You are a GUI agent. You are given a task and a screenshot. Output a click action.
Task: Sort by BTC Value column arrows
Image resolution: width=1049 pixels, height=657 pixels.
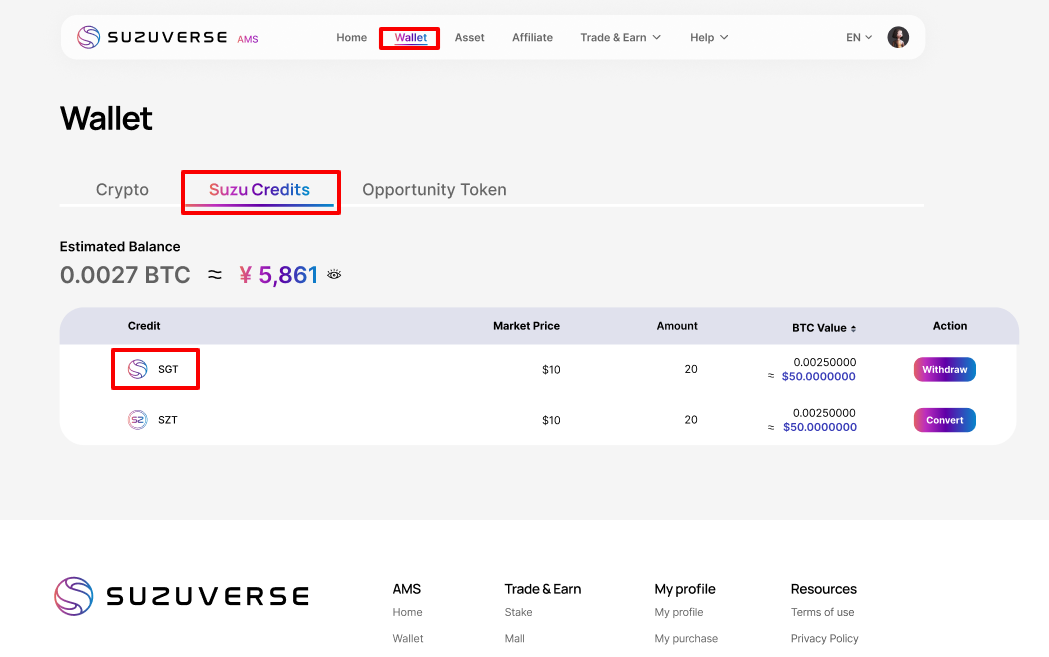pos(853,328)
